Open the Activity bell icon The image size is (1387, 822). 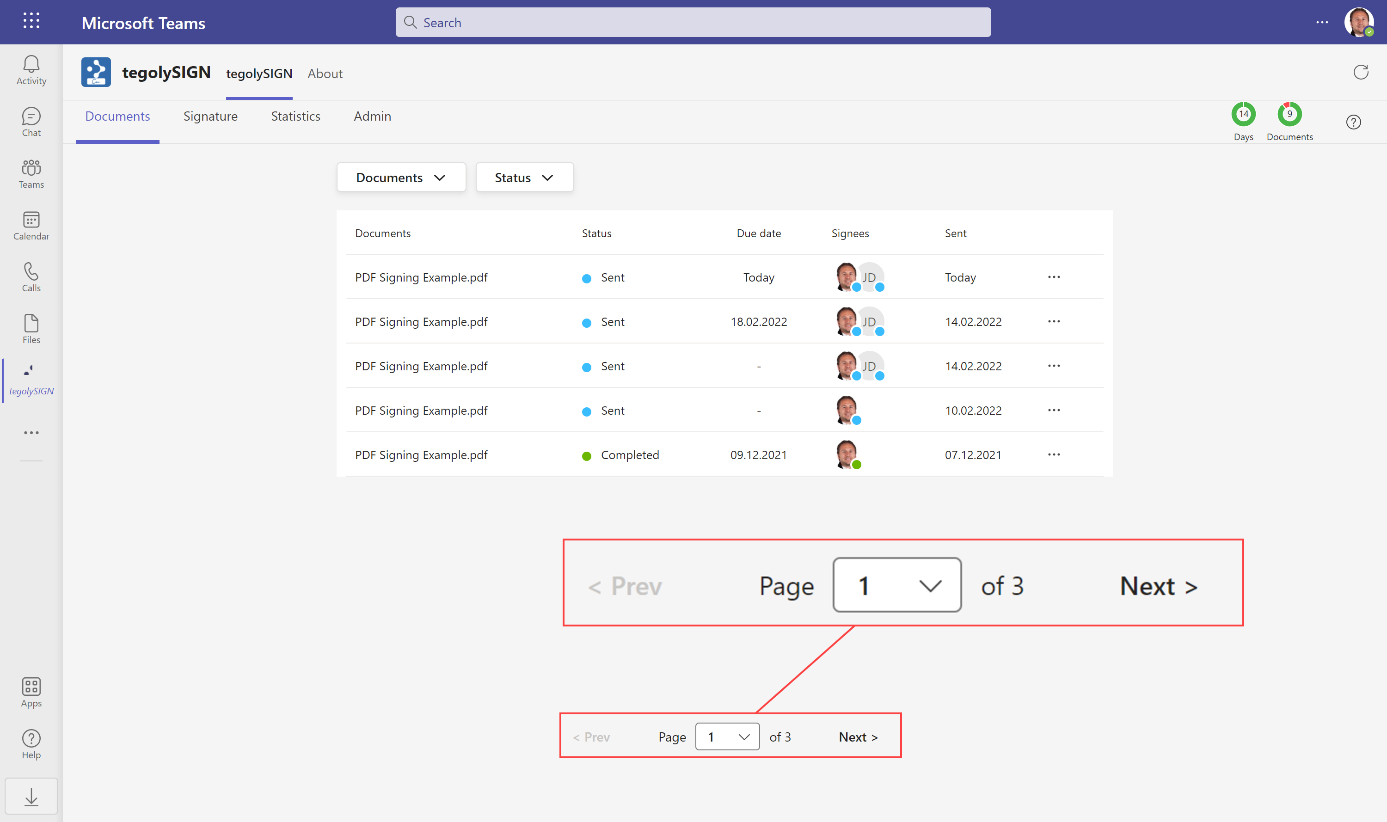pos(31,70)
